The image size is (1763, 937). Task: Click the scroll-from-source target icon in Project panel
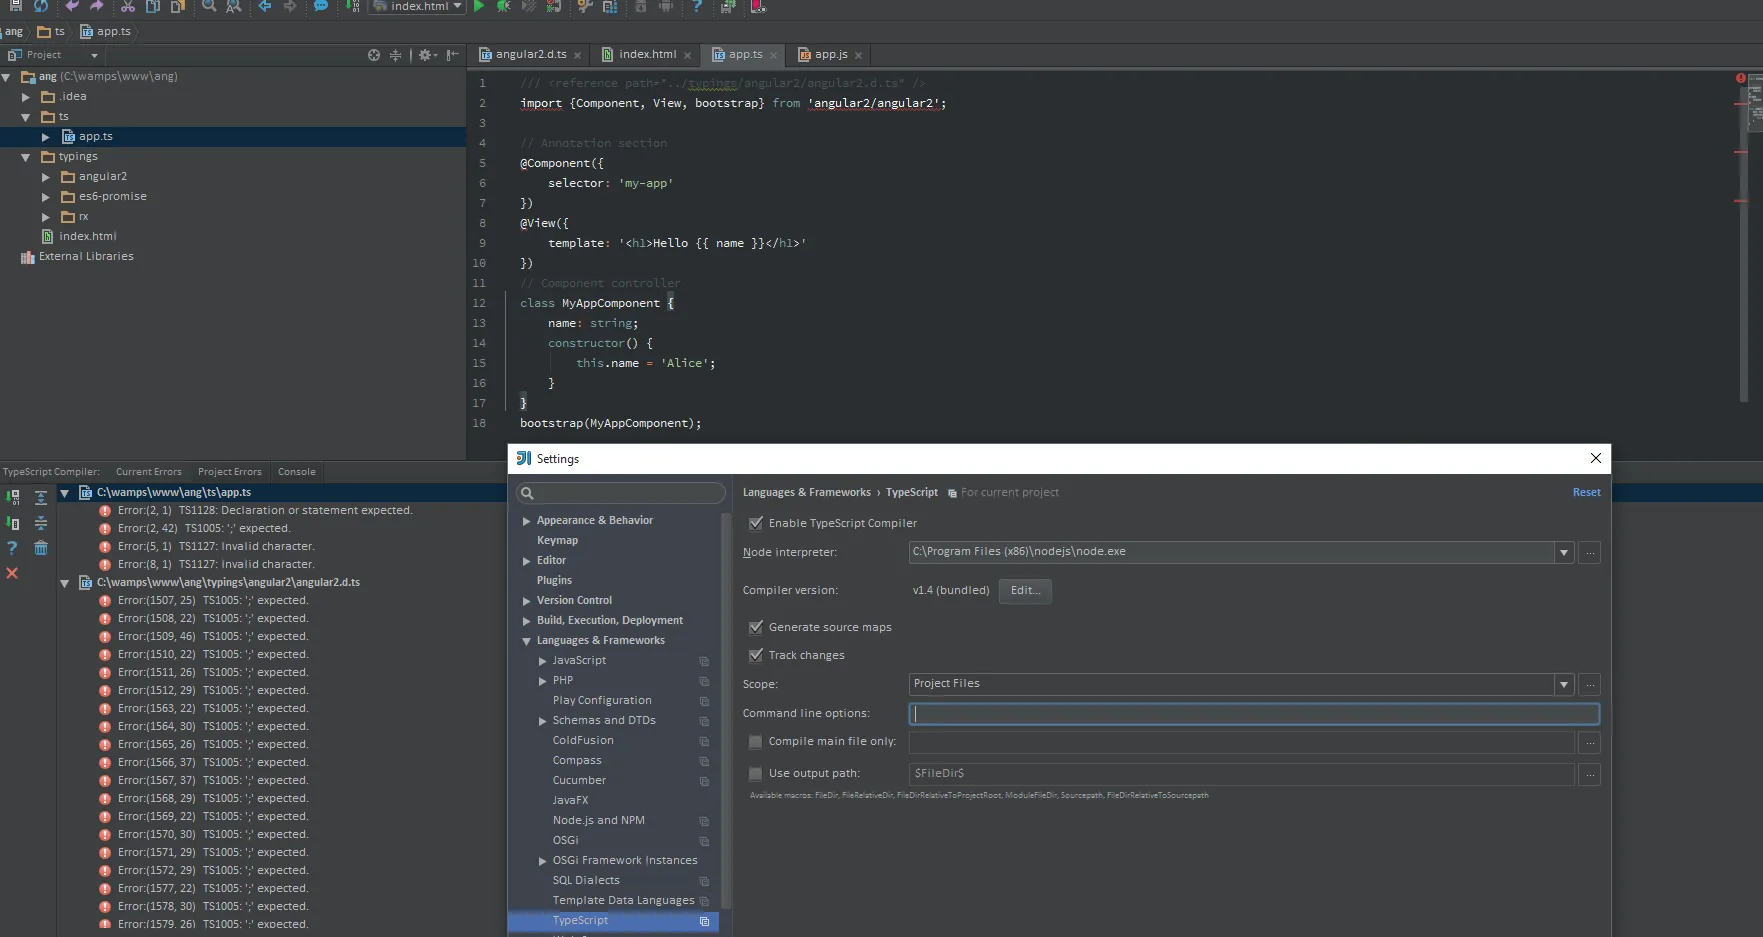click(x=374, y=55)
